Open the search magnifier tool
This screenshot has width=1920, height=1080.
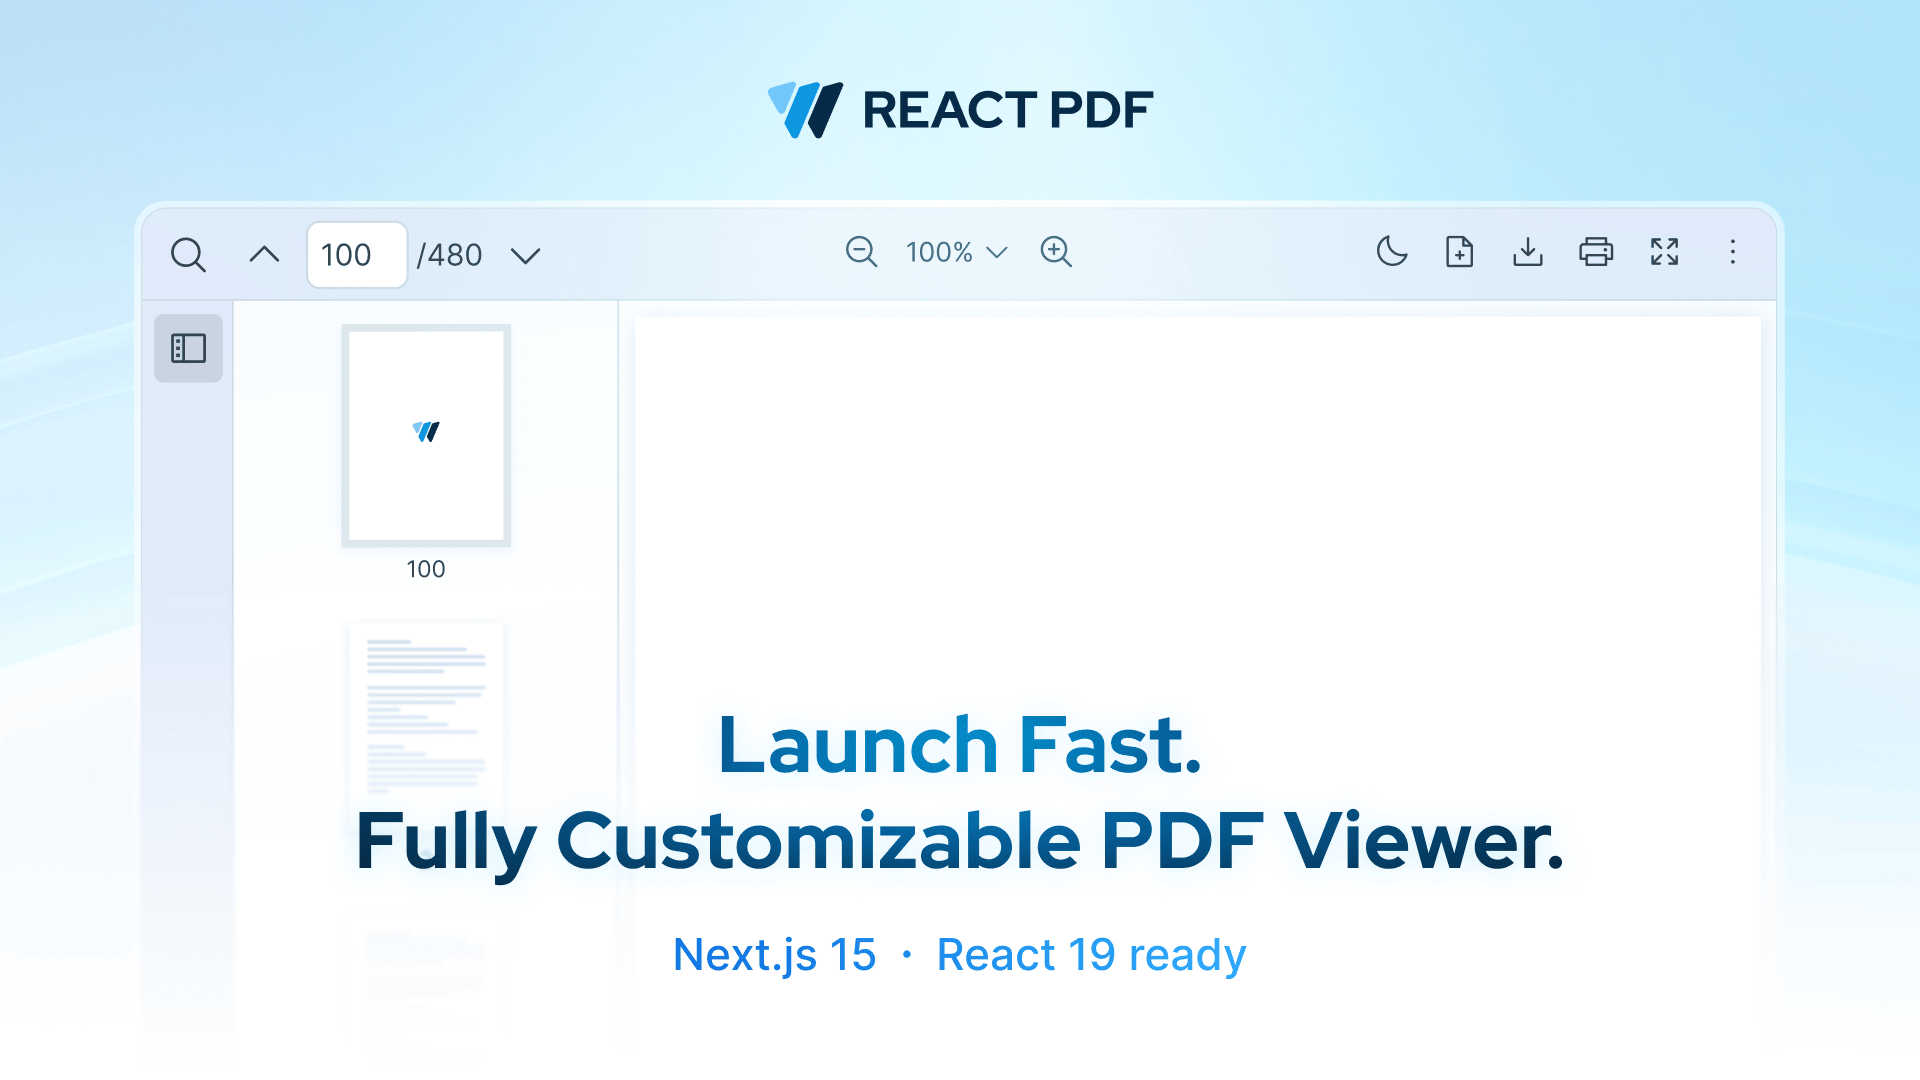point(188,255)
